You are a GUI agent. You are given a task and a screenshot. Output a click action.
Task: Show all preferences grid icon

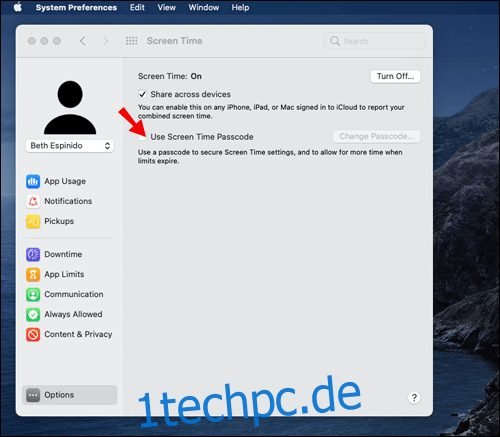pos(131,41)
